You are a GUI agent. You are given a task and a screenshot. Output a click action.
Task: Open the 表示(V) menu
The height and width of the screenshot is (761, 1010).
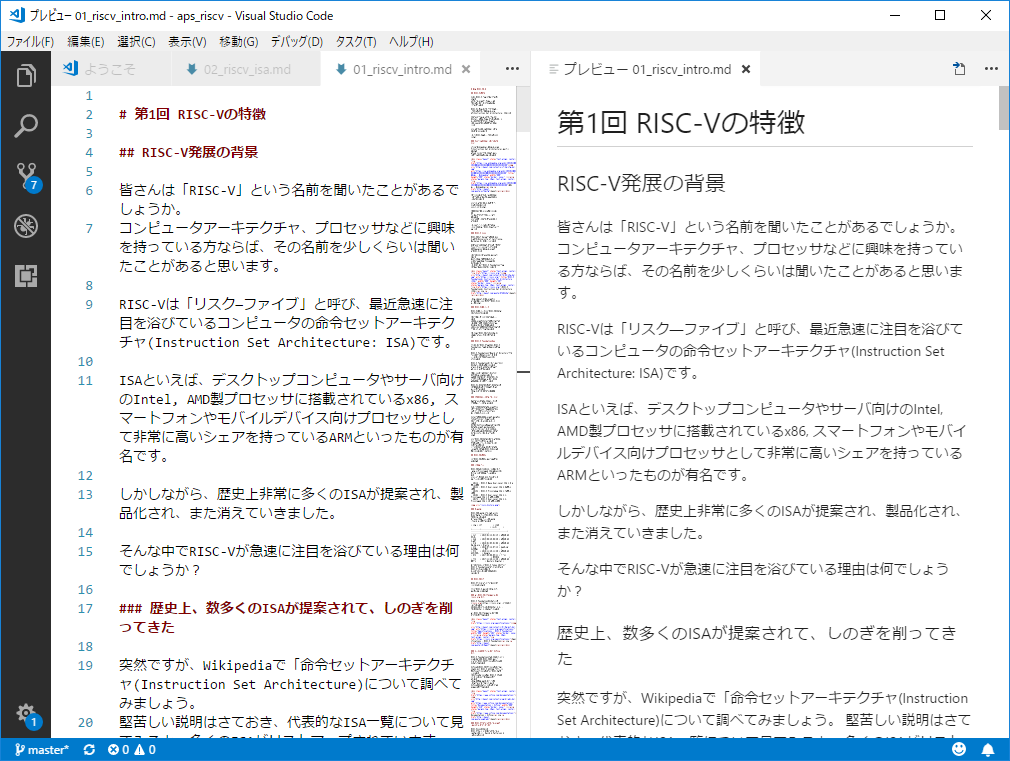(187, 42)
